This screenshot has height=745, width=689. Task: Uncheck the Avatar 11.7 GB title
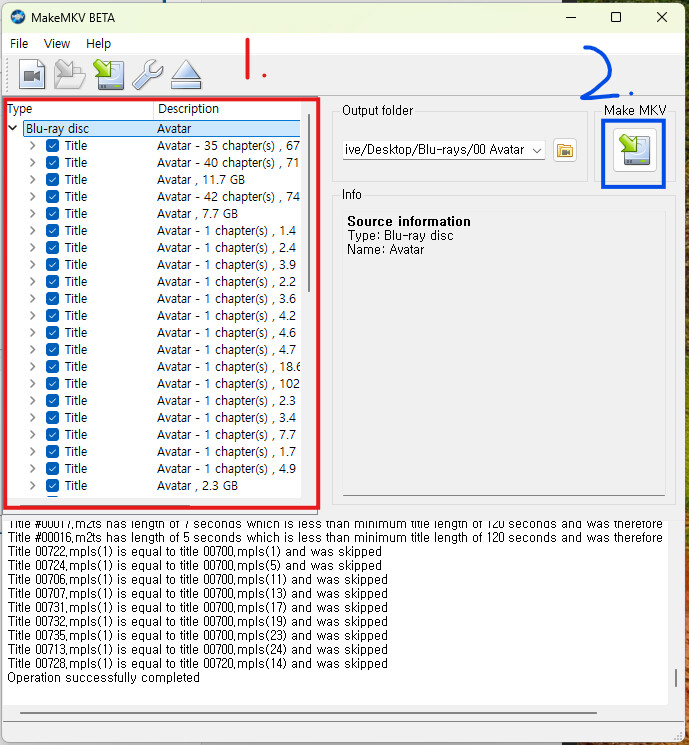tap(52, 180)
